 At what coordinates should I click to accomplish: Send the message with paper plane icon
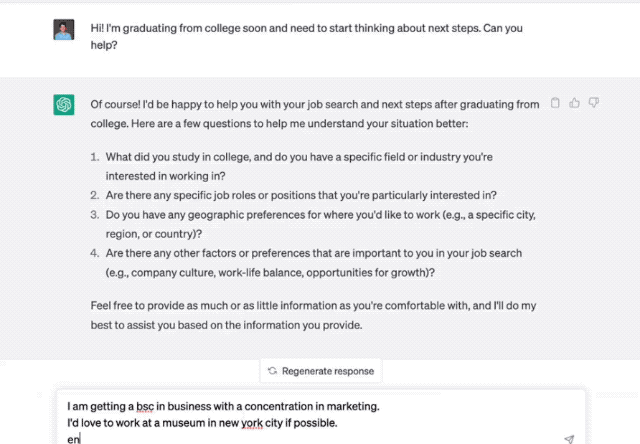point(569,439)
